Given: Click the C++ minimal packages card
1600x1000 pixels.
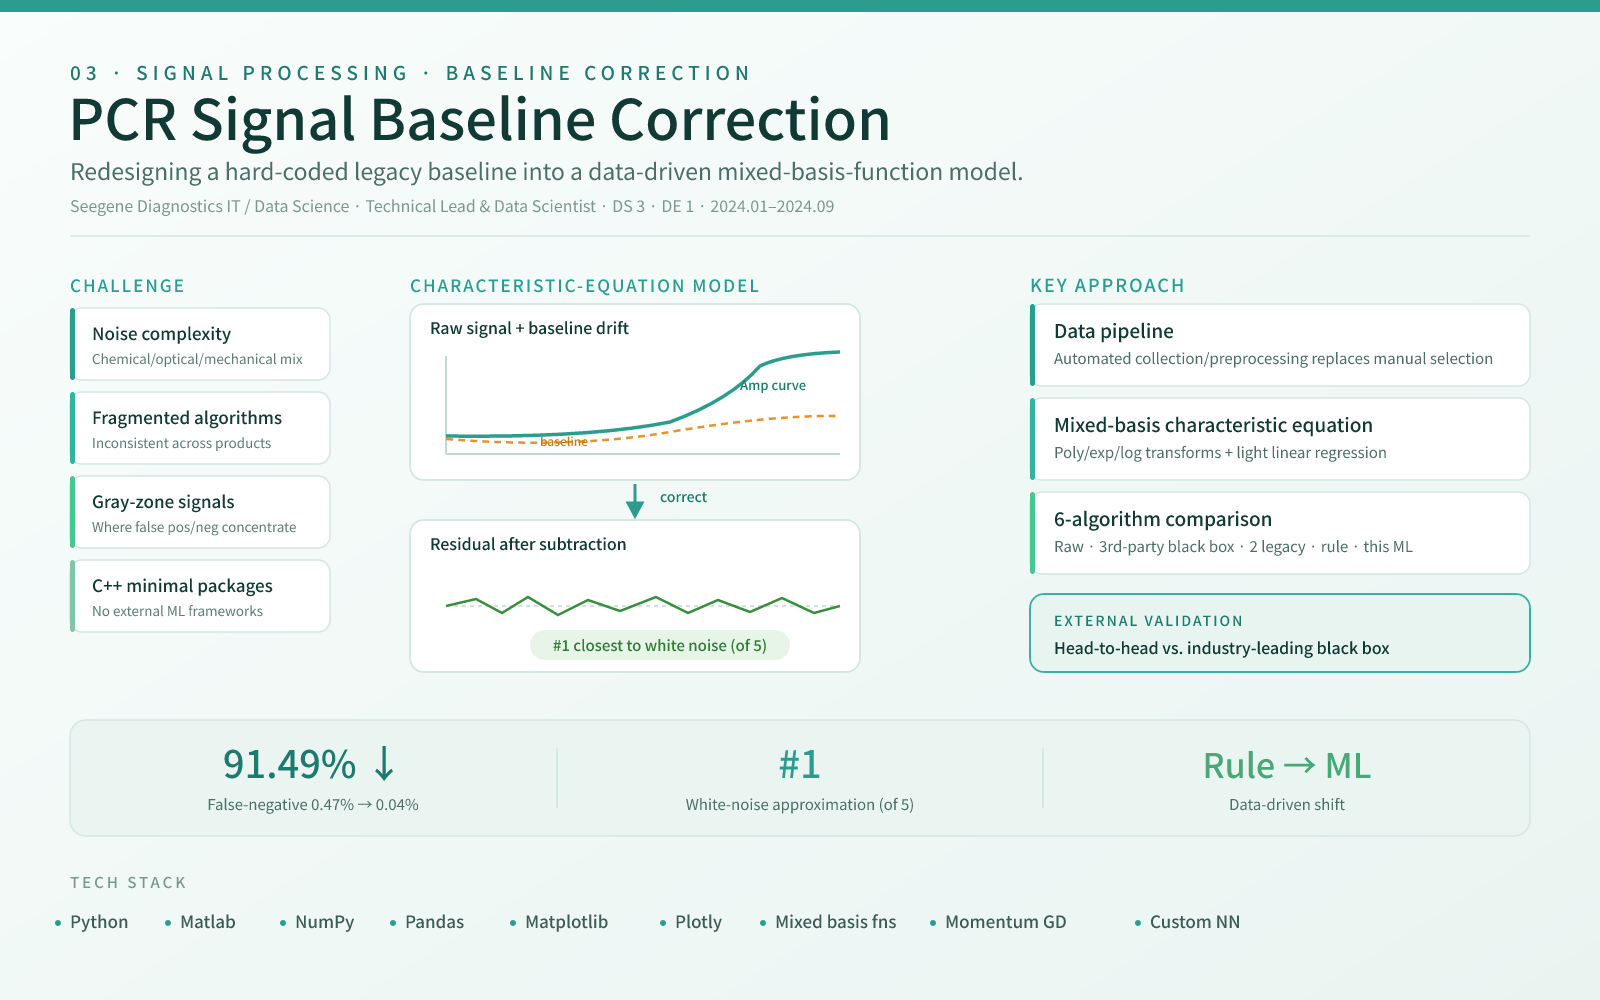Looking at the screenshot, I should pyautogui.click(x=200, y=596).
